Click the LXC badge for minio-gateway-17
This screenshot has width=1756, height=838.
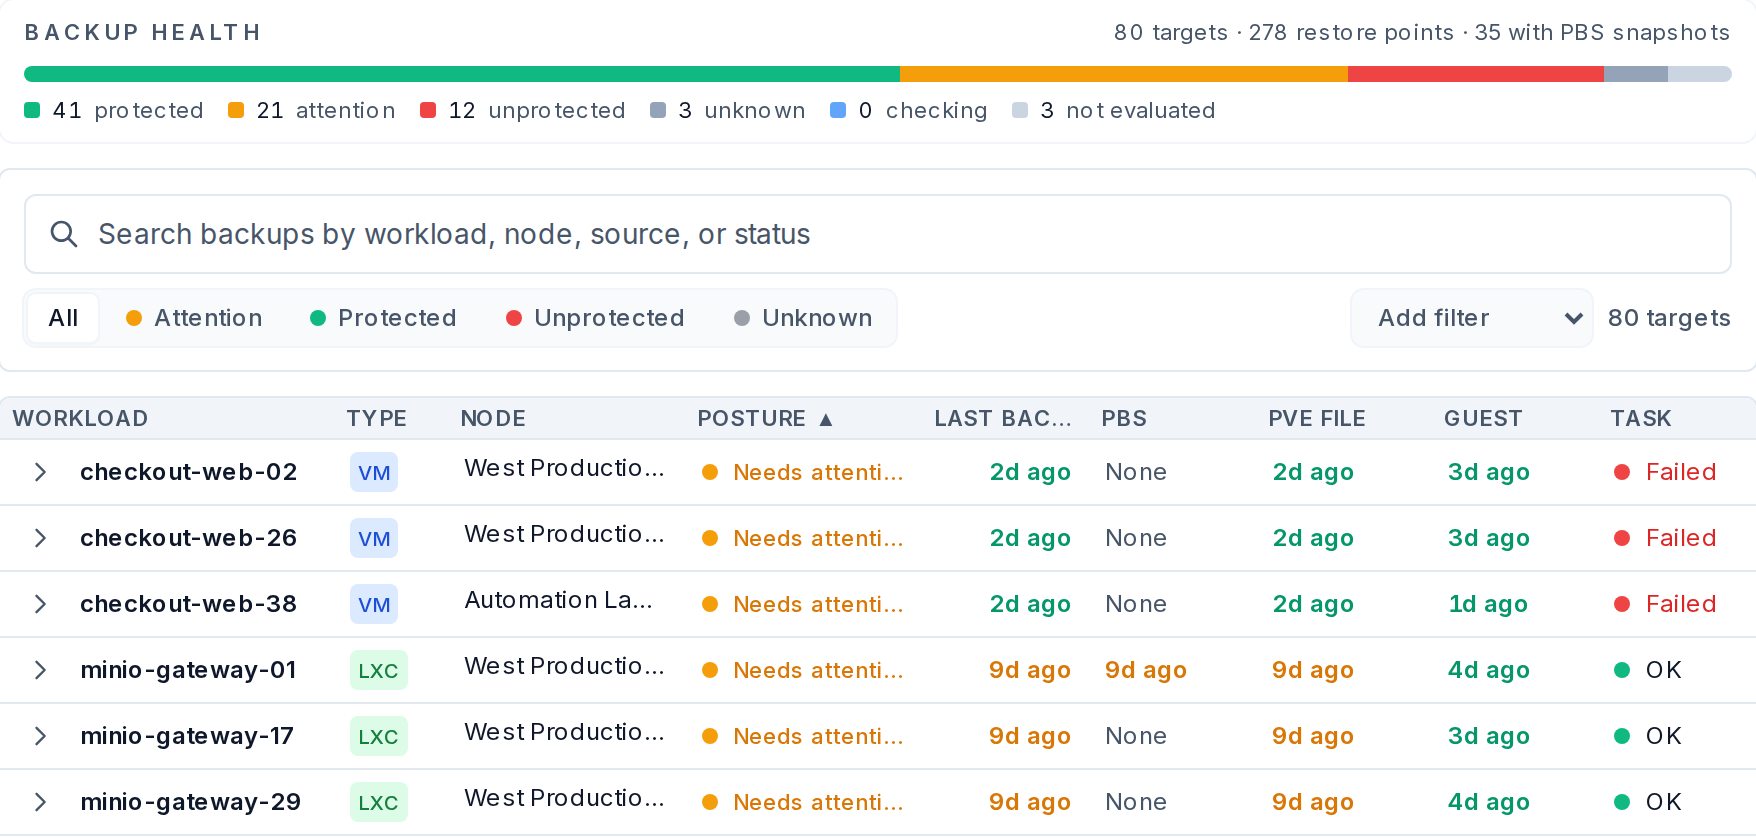[378, 736]
